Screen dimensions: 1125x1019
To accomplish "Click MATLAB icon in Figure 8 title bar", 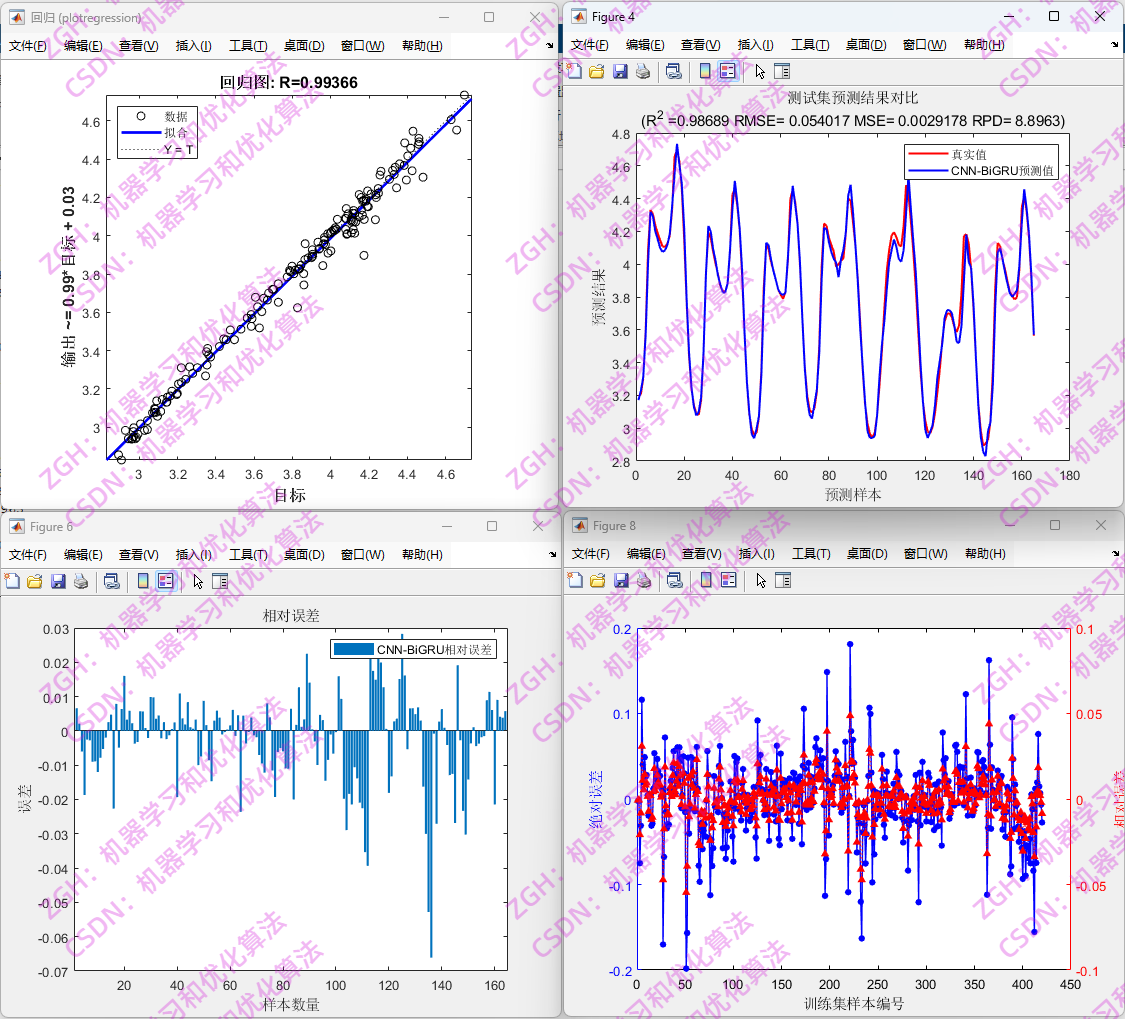I will (580, 525).
